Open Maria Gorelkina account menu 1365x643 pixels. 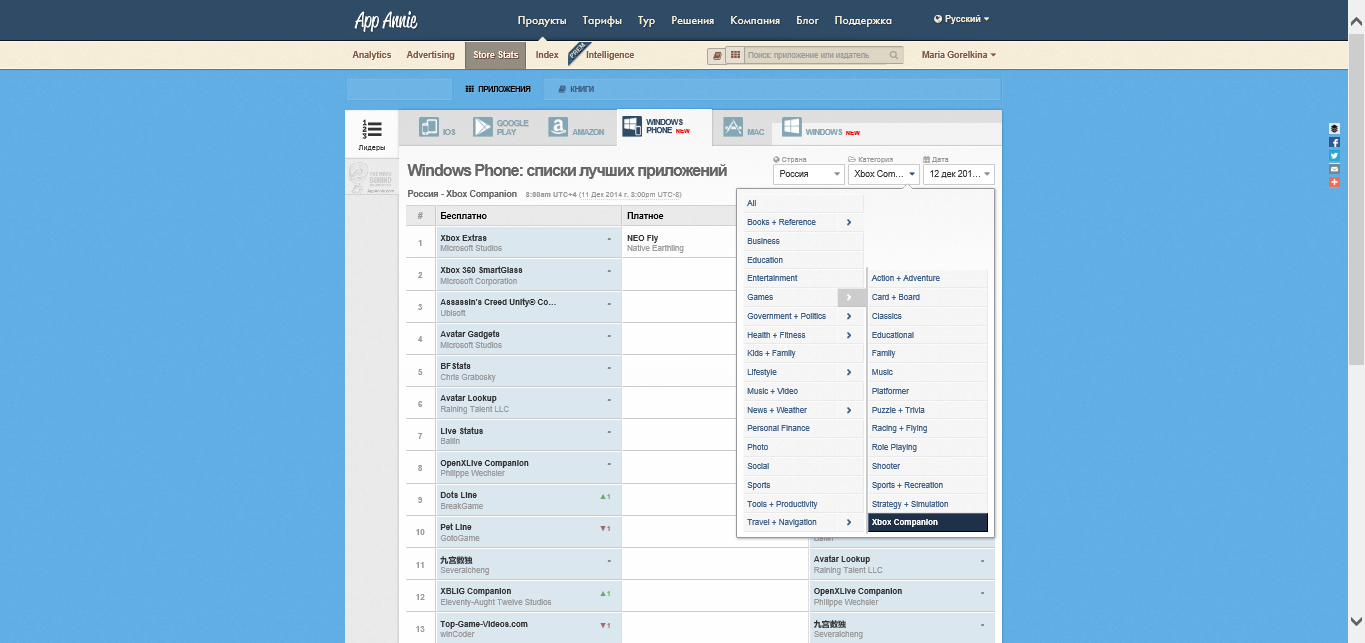pyautogui.click(x=958, y=55)
